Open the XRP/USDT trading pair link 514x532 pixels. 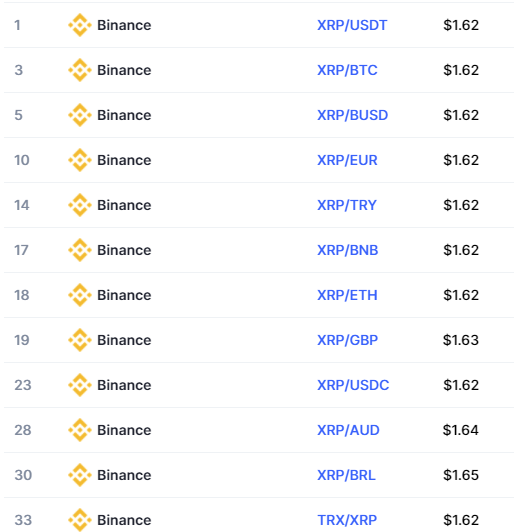coord(352,25)
